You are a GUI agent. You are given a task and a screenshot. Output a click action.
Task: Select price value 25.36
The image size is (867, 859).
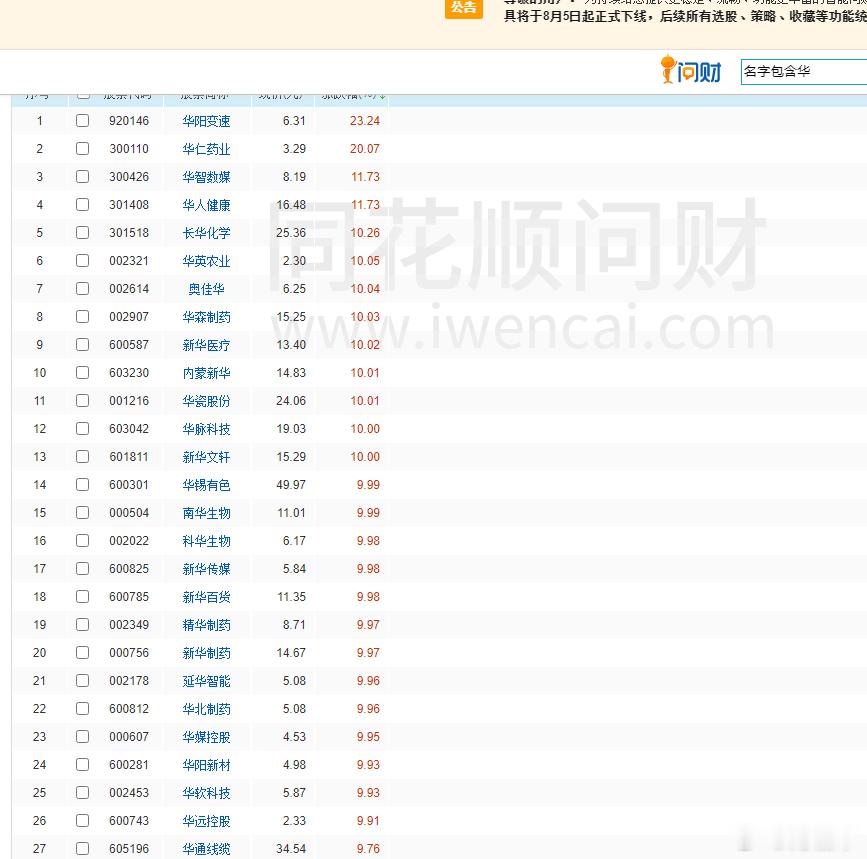[291, 233]
